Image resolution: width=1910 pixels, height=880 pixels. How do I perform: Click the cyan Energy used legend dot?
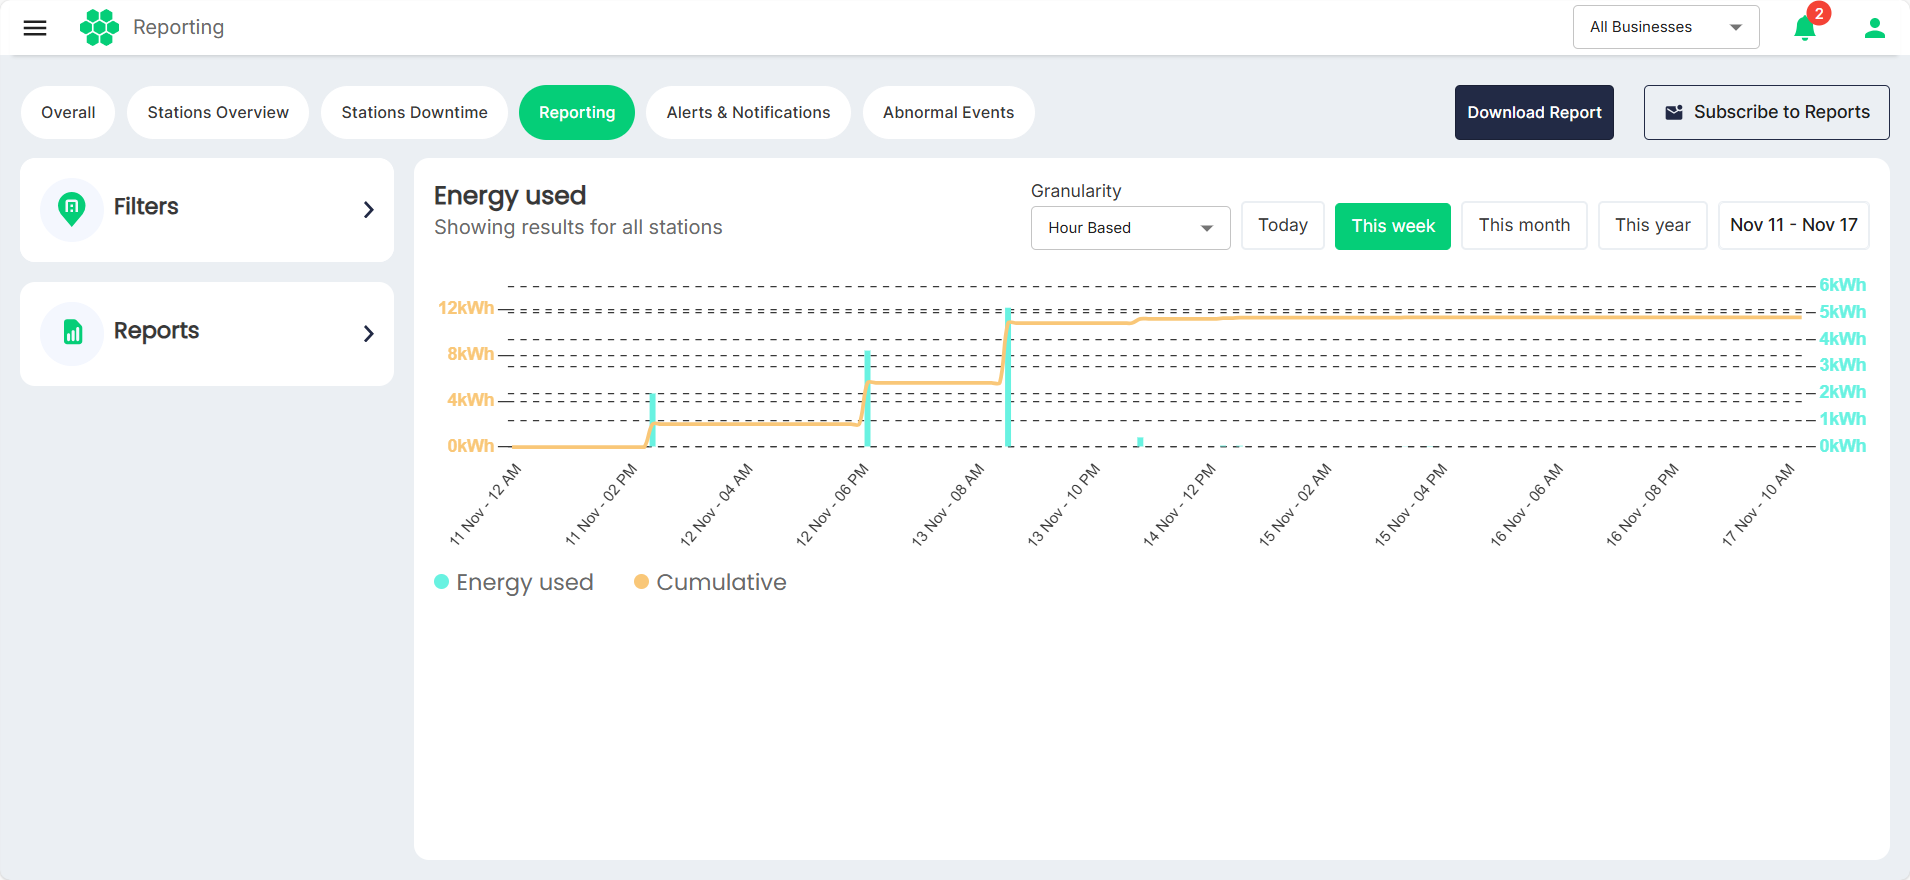[x=441, y=581]
